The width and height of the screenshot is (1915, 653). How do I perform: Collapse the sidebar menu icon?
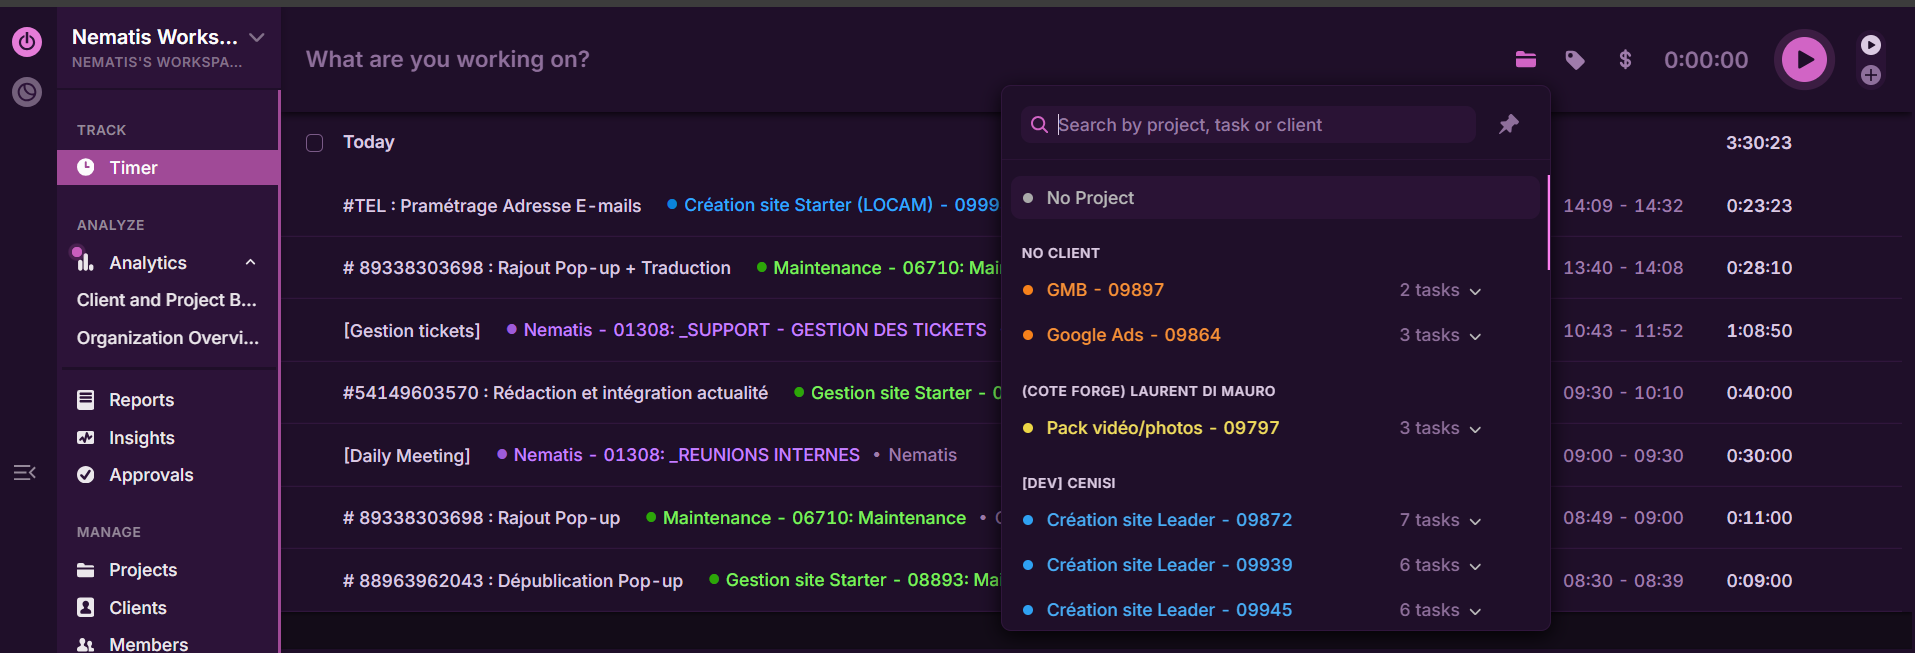click(25, 472)
